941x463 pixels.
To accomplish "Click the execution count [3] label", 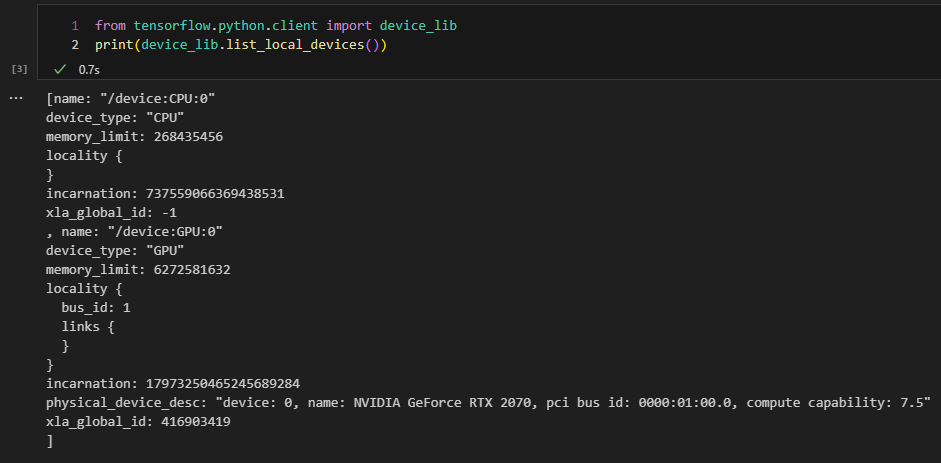I will 19,70.
